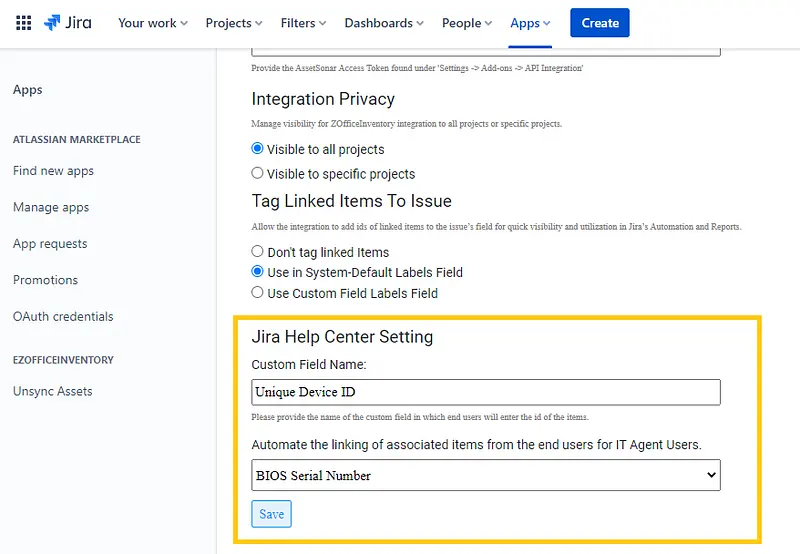This screenshot has height=554, width=800.
Task: Expand the Projects menu
Action: click(234, 23)
